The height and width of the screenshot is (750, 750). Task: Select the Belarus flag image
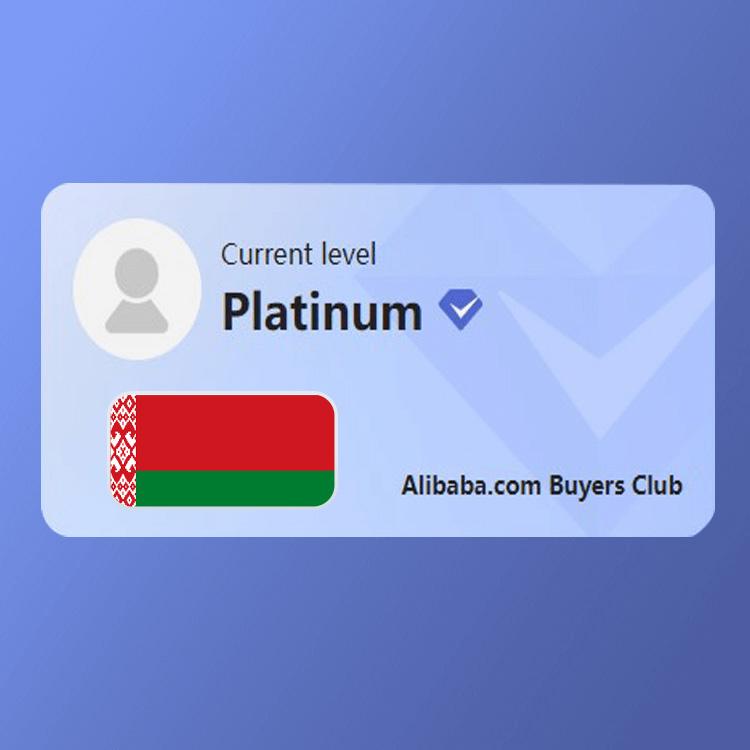(x=223, y=450)
